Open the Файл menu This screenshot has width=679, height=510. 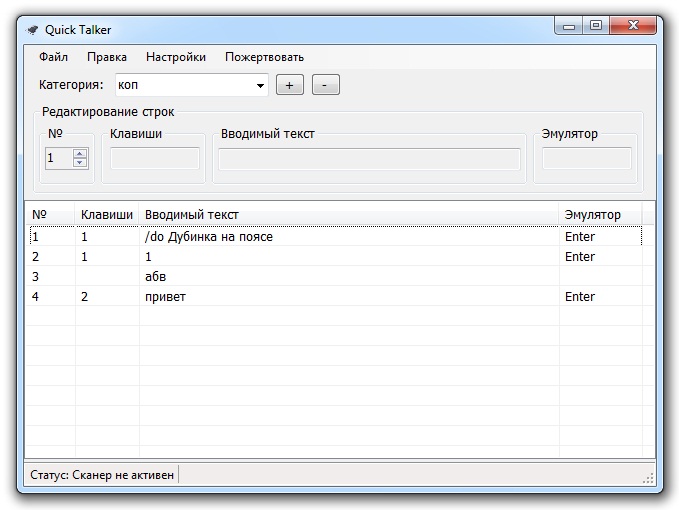[53, 57]
